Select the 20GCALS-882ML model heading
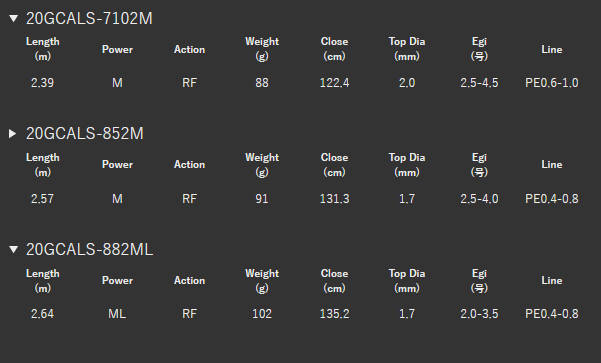Viewport: 601px width, 363px height. pyautogui.click(x=89, y=250)
